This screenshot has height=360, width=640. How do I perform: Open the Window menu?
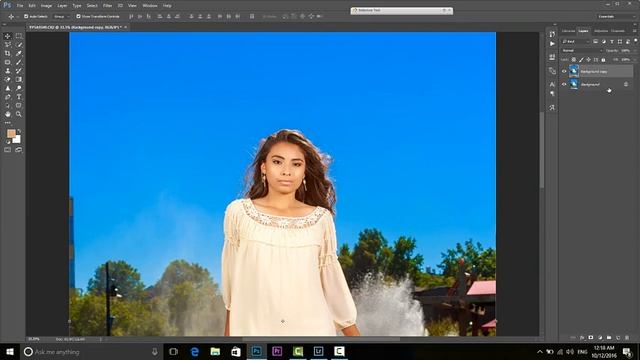(x=150, y=6)
